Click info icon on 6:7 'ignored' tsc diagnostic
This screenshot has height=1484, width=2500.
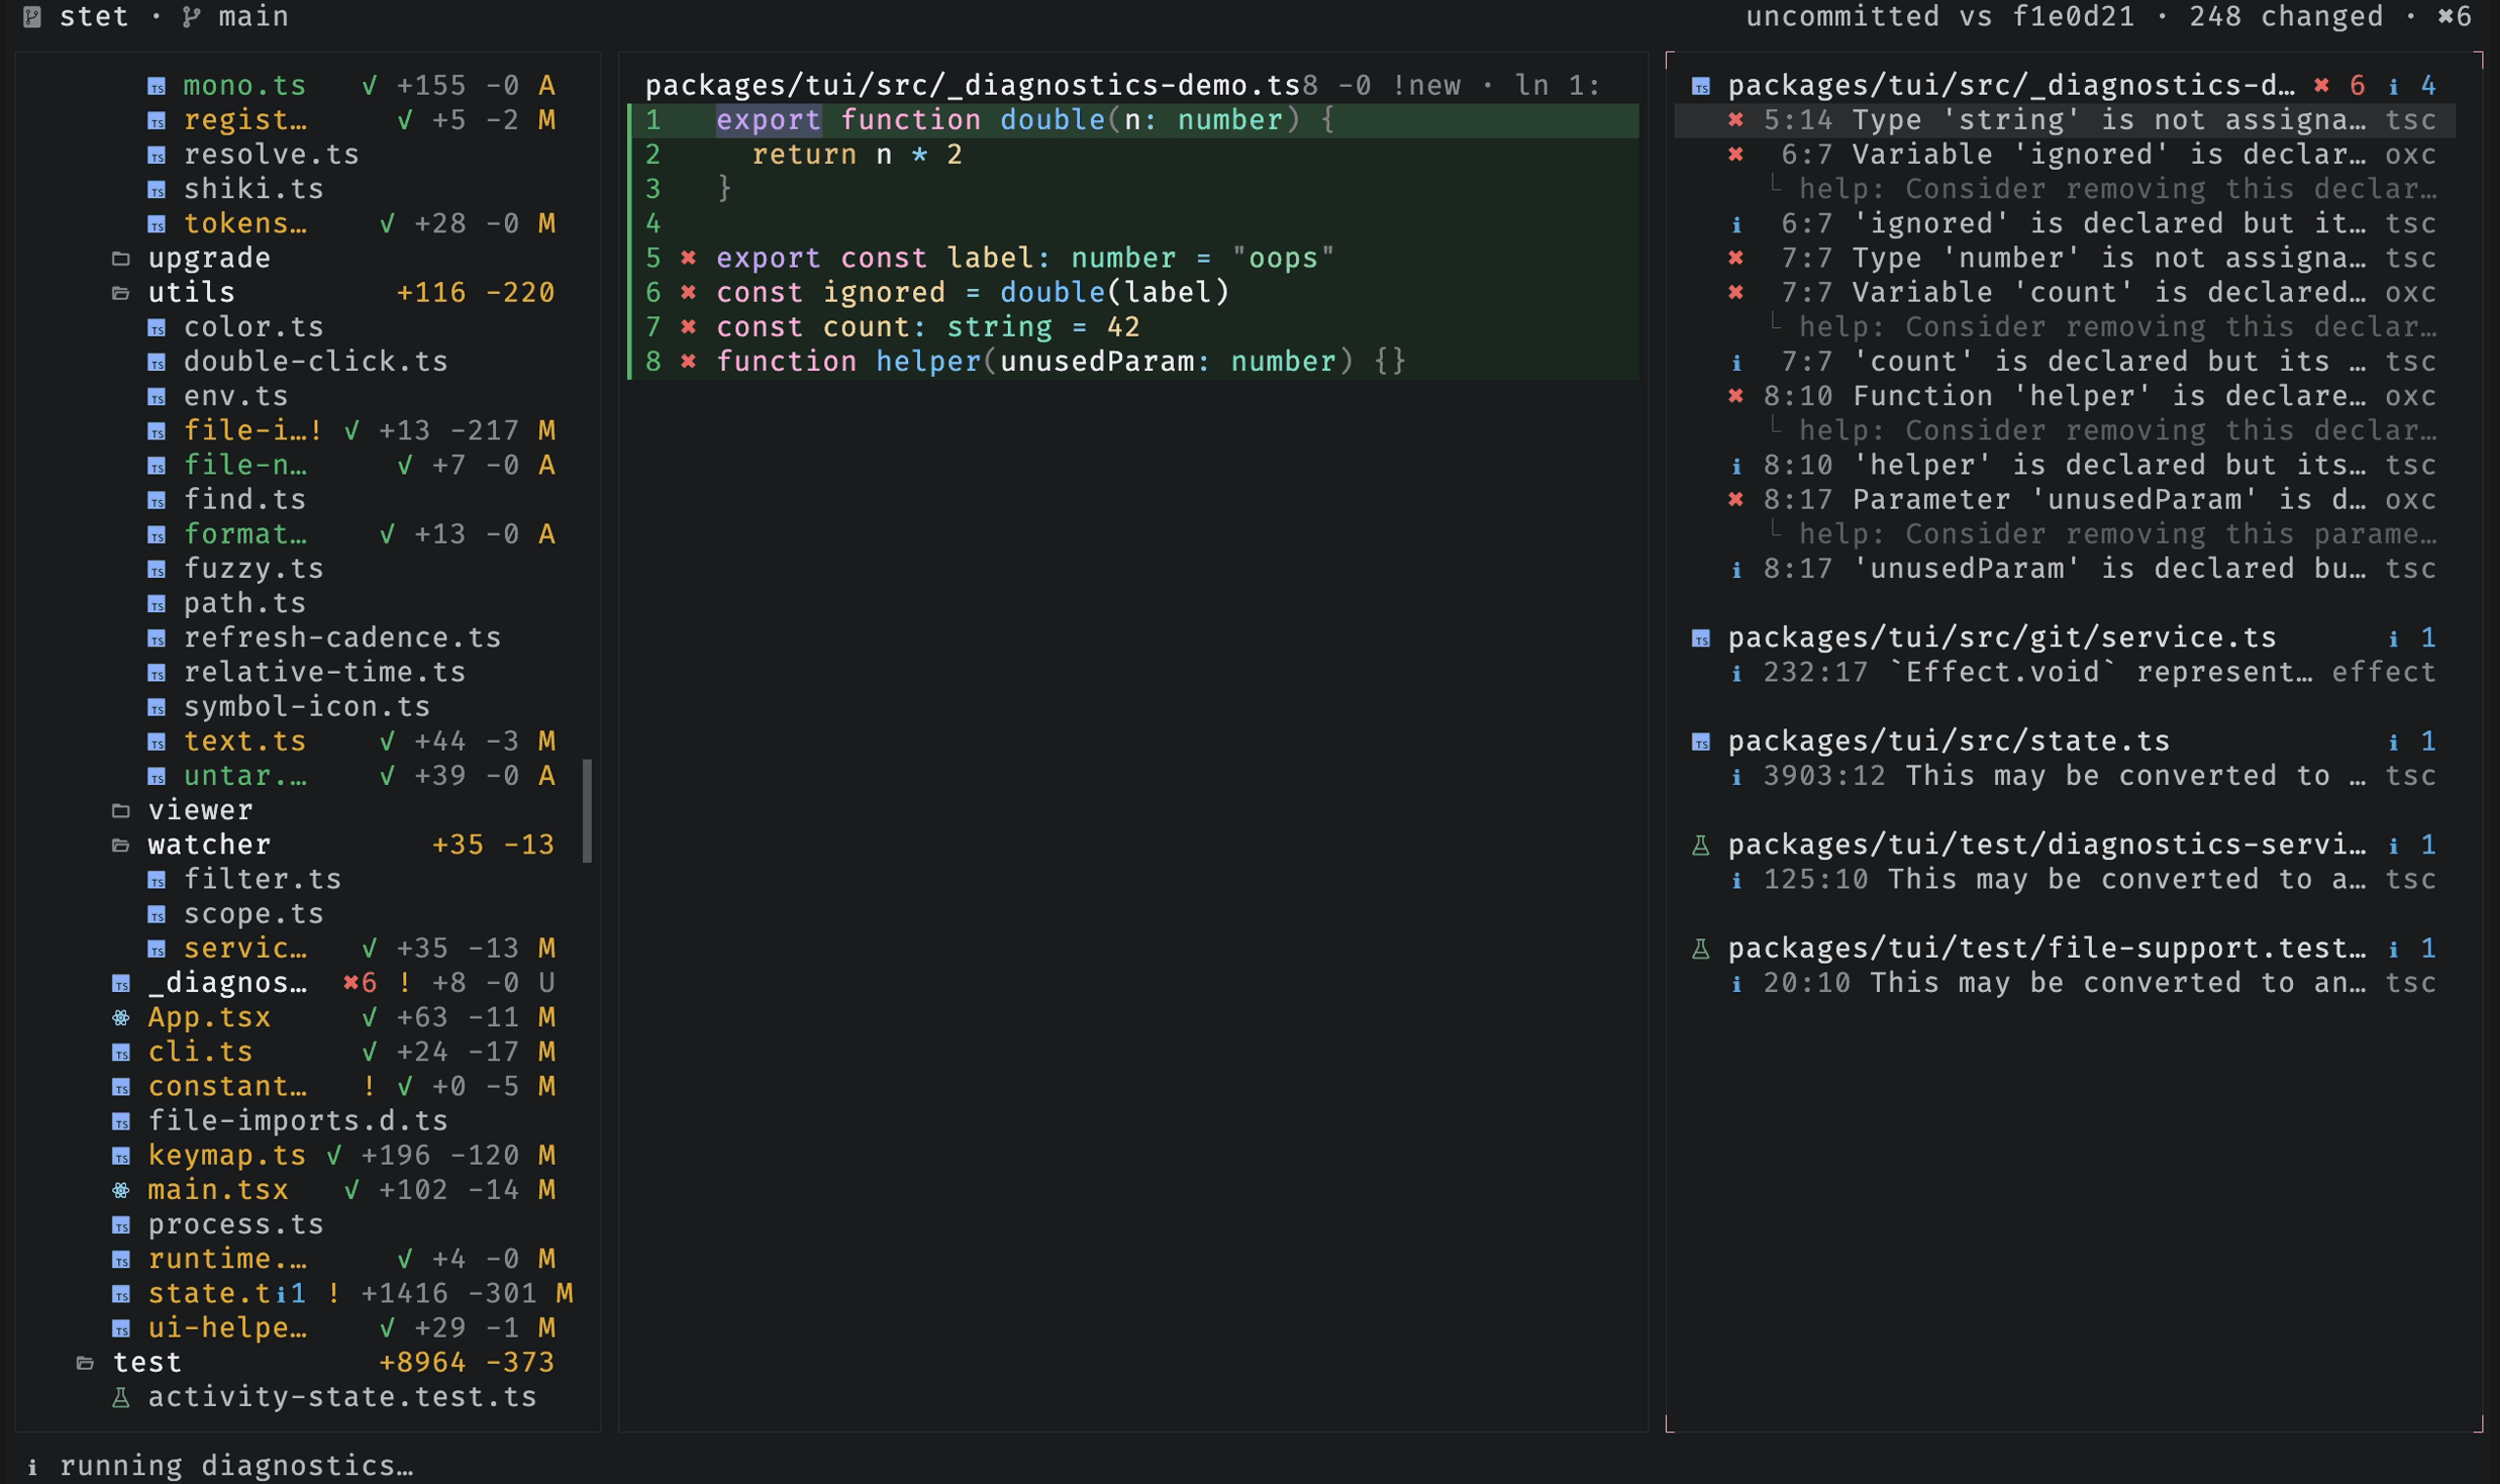pos(1736,225)
